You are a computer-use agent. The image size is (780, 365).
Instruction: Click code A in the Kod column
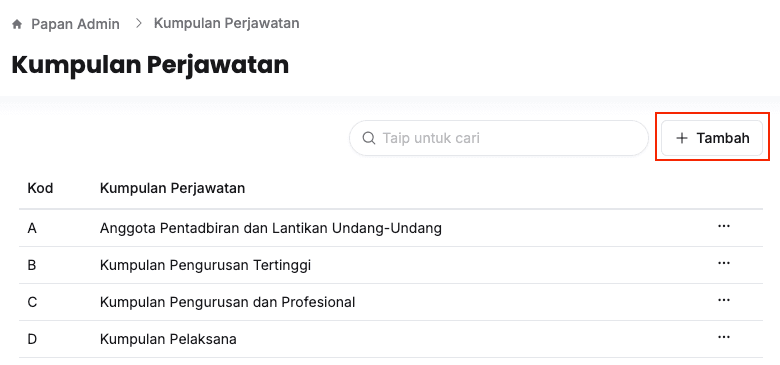click(x=32, y=228)
